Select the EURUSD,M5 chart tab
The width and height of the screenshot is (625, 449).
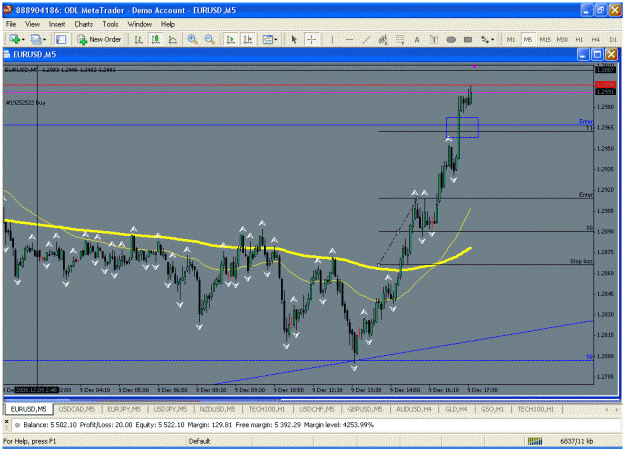(x=28, y=409)
